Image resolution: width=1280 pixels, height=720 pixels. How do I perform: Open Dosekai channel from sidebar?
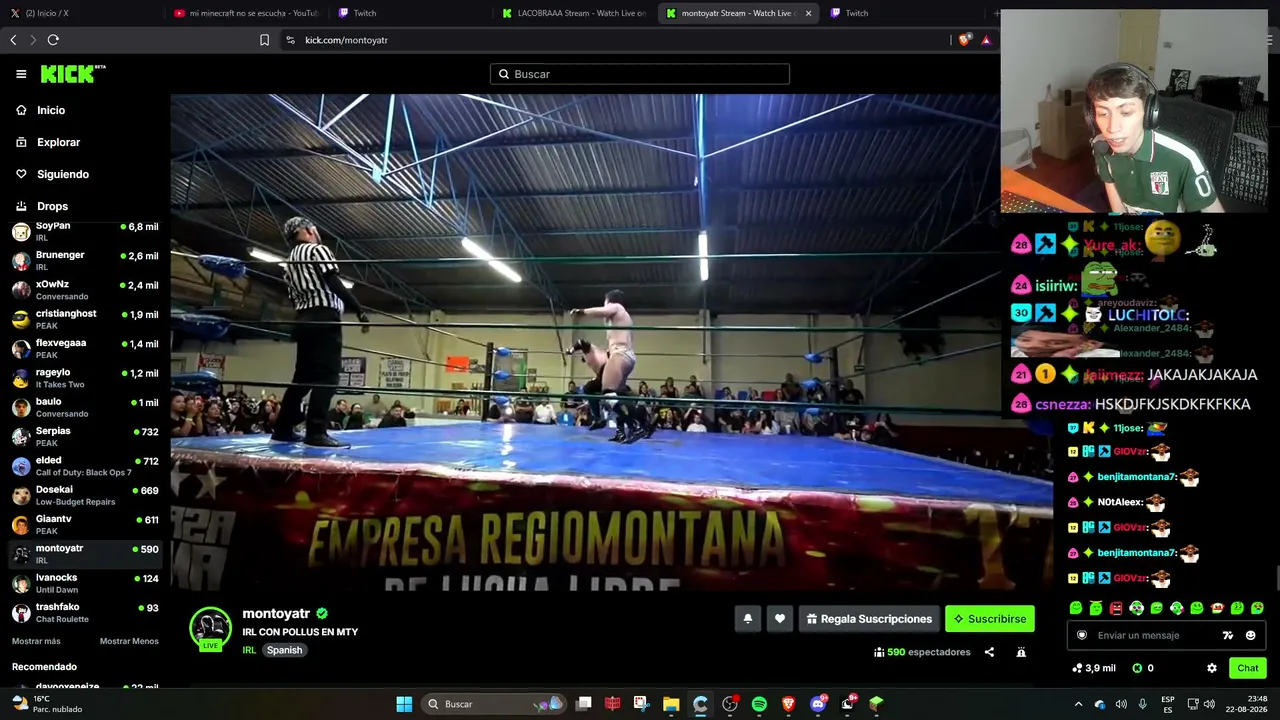(x=85, y=495)
